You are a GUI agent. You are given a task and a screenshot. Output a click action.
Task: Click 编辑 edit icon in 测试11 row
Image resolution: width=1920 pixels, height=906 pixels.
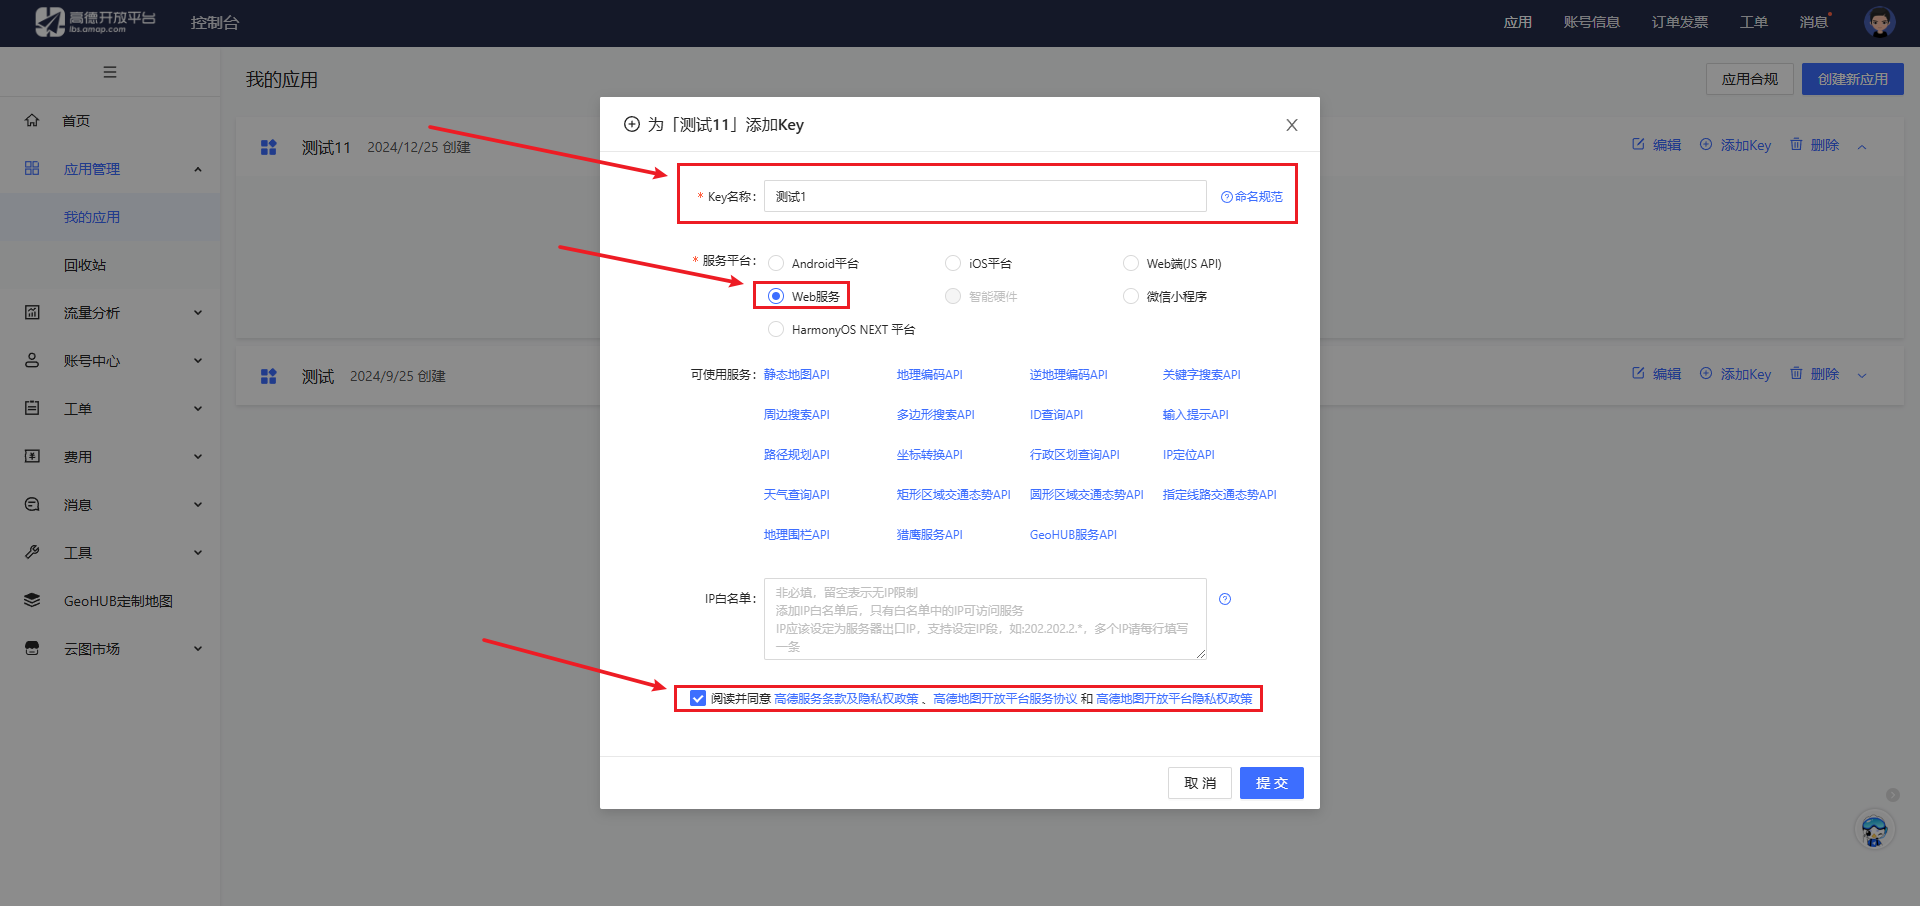coord(1638,144)
